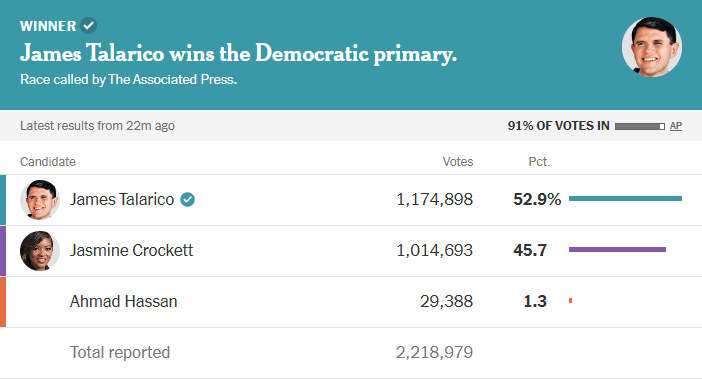This screenshot has height=379, width=702.
Task: Click James Talarico's small row photo
Action: tap(40, 200)
